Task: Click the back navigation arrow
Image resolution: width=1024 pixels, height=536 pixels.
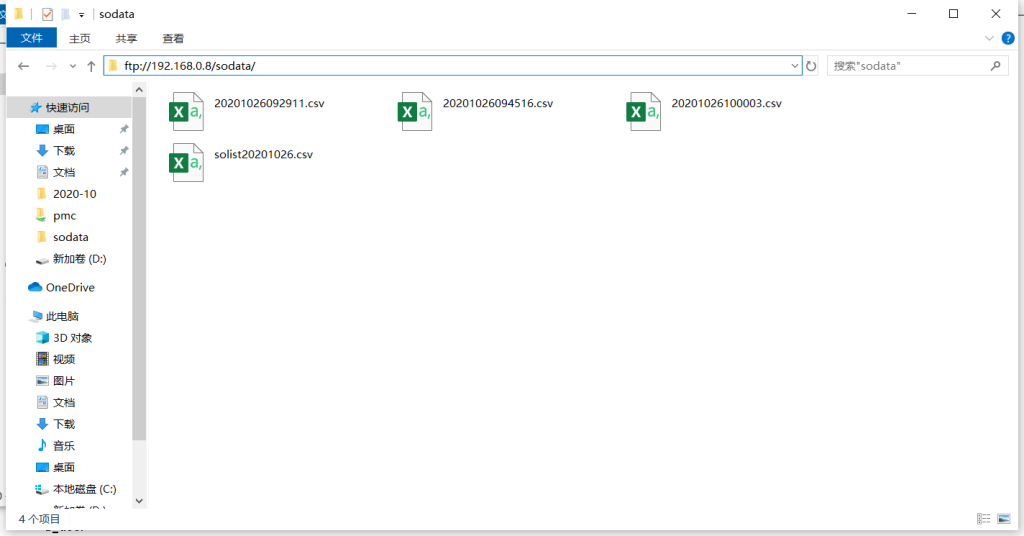Action: point(24,66)
